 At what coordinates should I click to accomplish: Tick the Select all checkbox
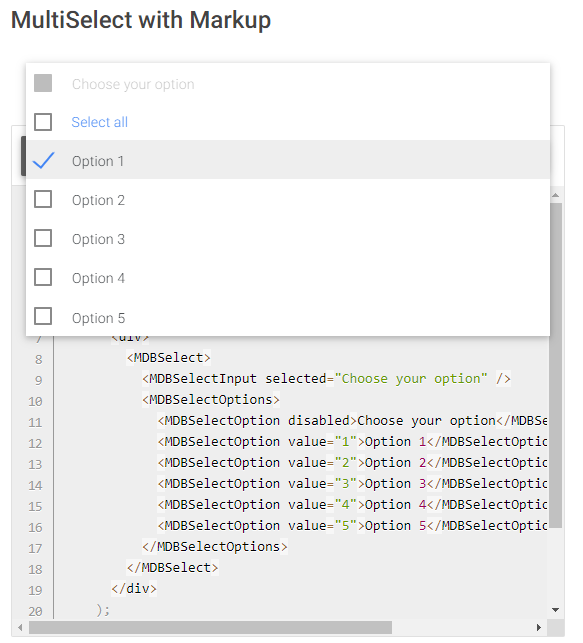click(43, 122)
